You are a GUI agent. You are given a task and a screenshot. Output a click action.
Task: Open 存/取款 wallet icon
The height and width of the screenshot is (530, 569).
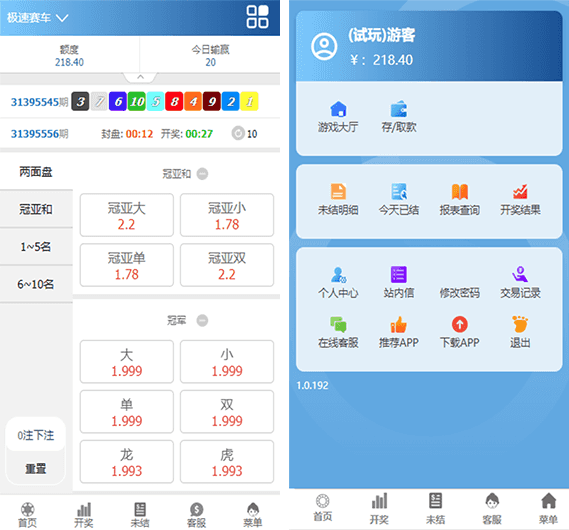398,108
